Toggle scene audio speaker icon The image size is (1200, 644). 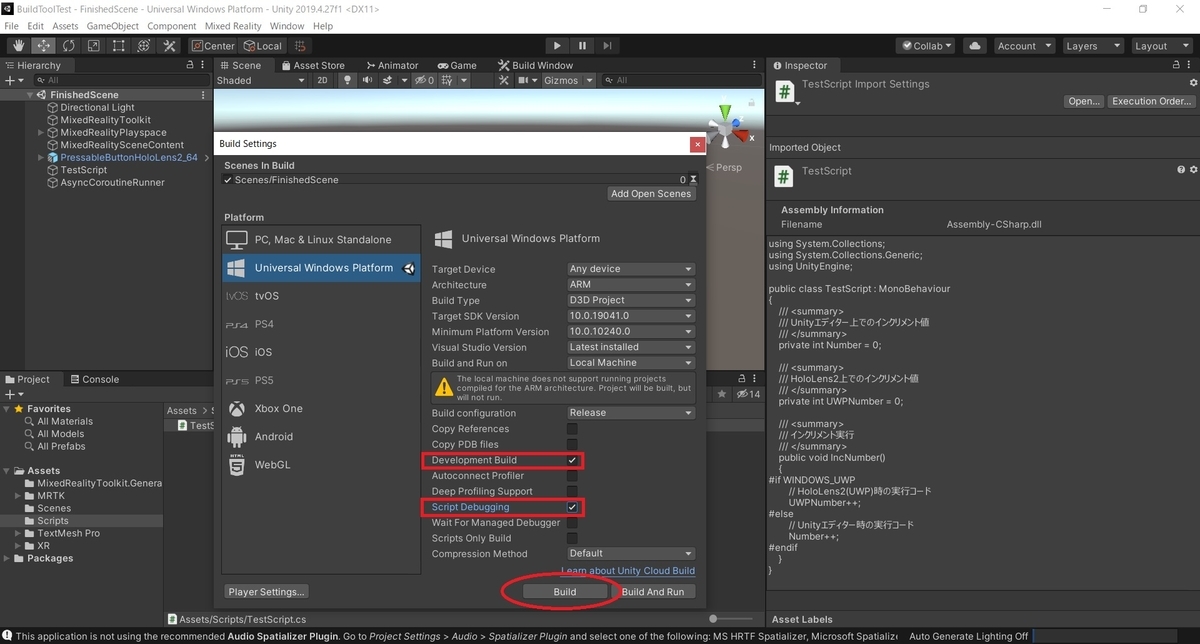(x=369, y=80)
